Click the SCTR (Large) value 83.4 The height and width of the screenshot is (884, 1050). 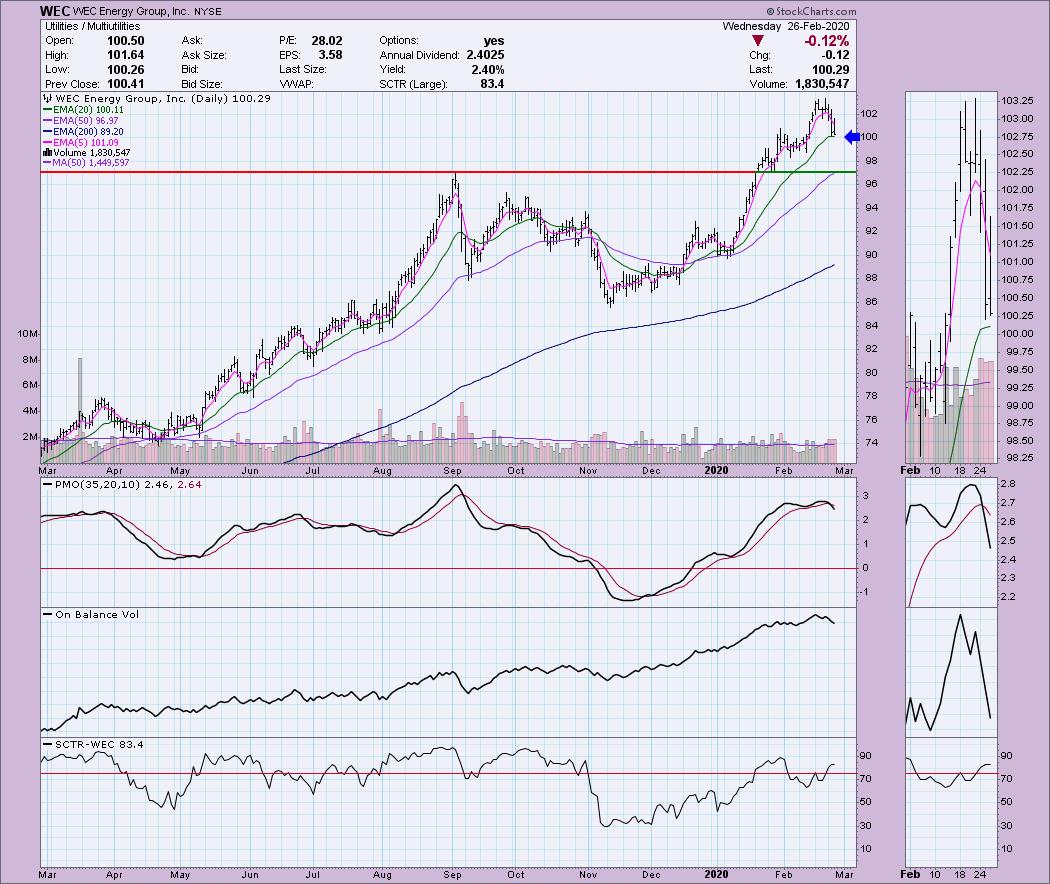(492, 84)
